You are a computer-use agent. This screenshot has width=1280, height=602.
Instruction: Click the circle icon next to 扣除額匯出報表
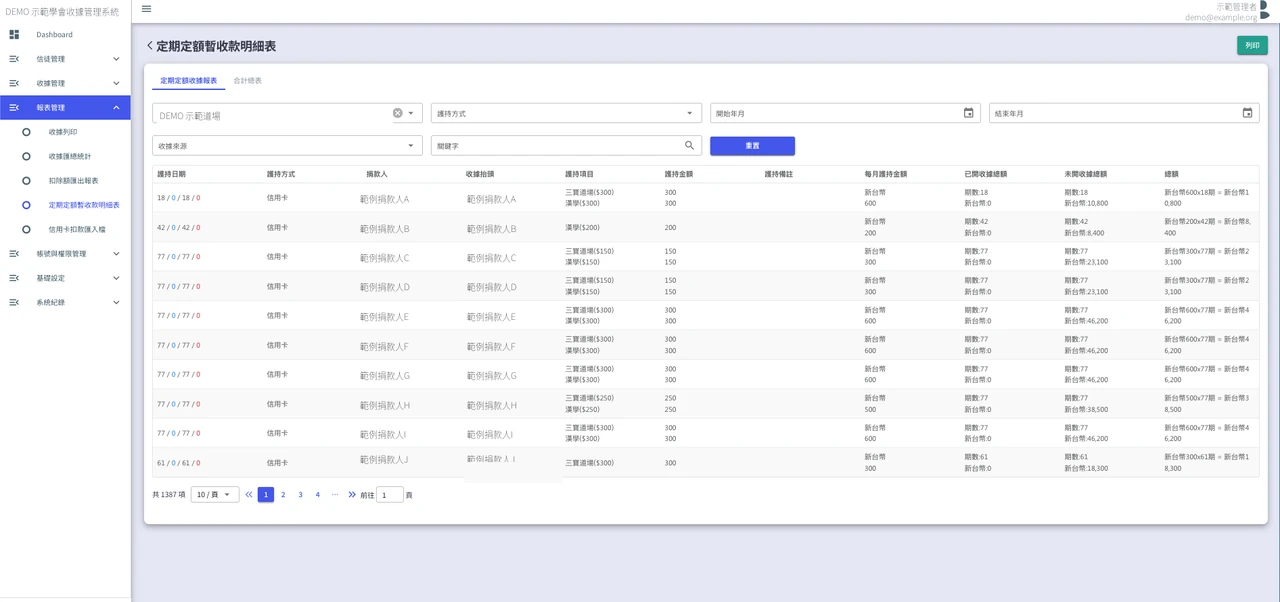click(26, 181)
